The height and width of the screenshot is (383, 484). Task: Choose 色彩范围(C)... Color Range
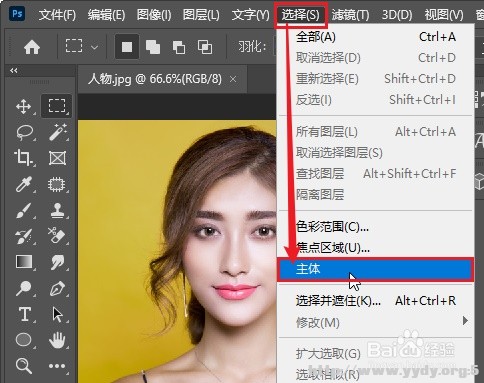coord(376,227)
